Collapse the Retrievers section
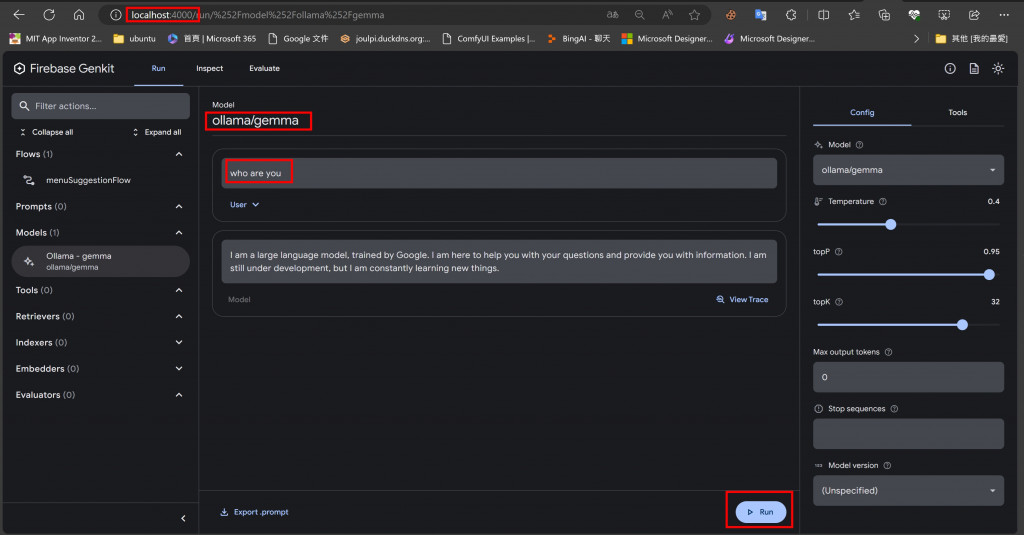This screenshot has width=1024, height=535. point(179,316)
